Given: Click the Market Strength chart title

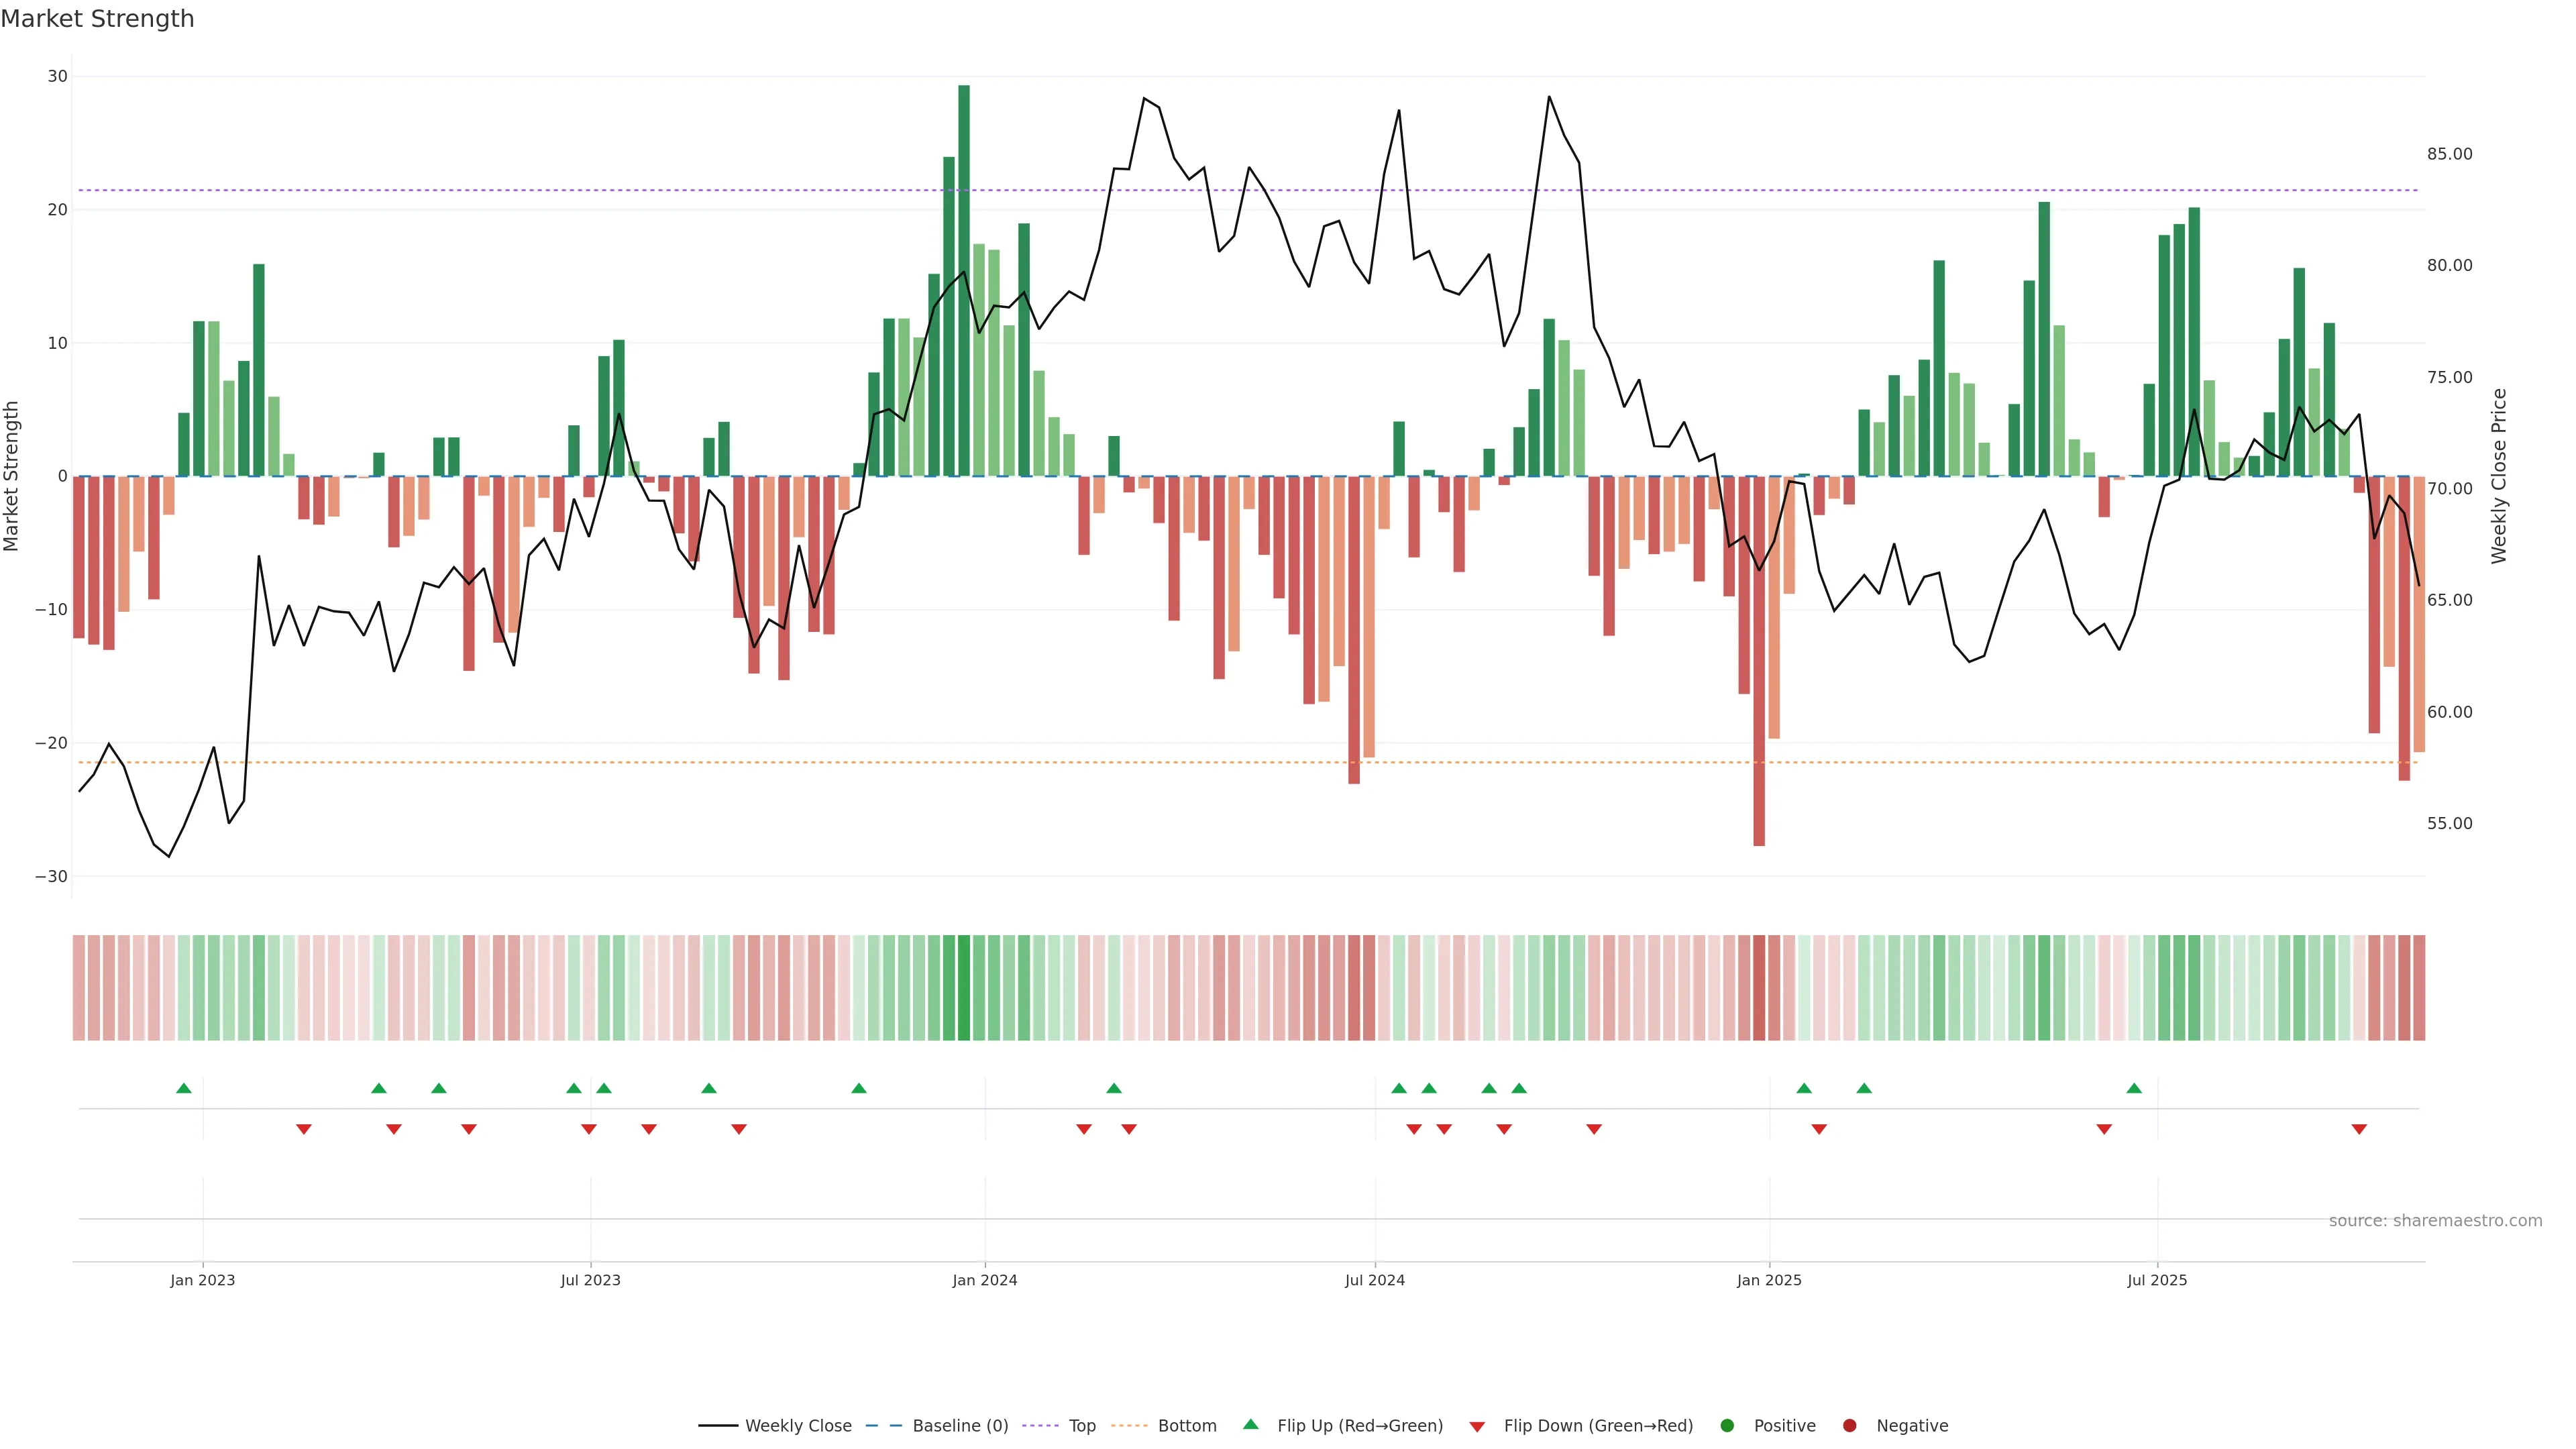Looking at the screenshot, I should [x=97, y=19].
